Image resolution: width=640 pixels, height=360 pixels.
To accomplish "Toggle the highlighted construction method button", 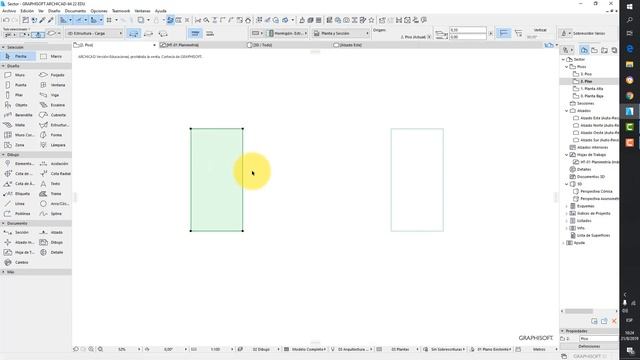I will [195, 33].
